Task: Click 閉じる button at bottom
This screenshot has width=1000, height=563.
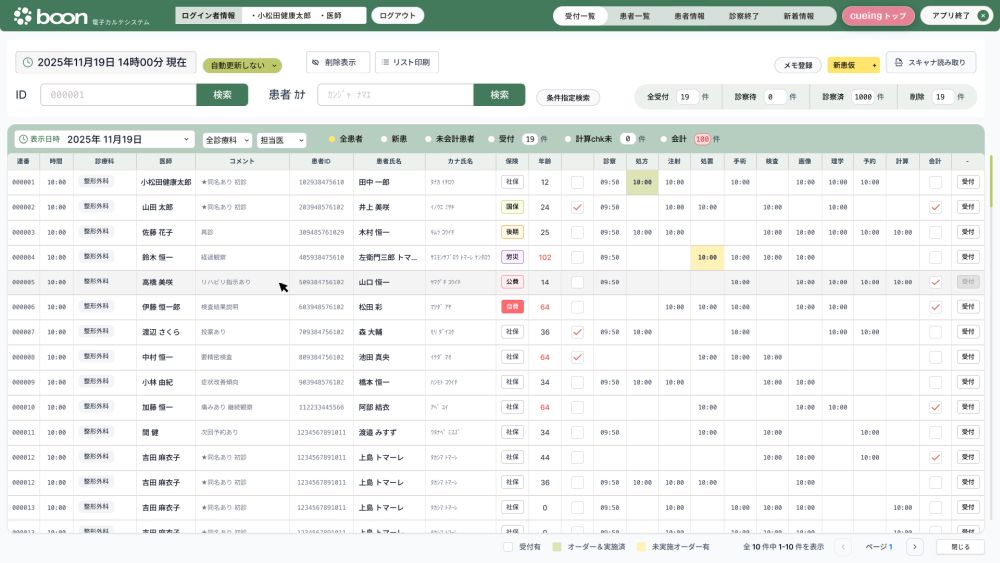Action: click(x=960, y=547)
